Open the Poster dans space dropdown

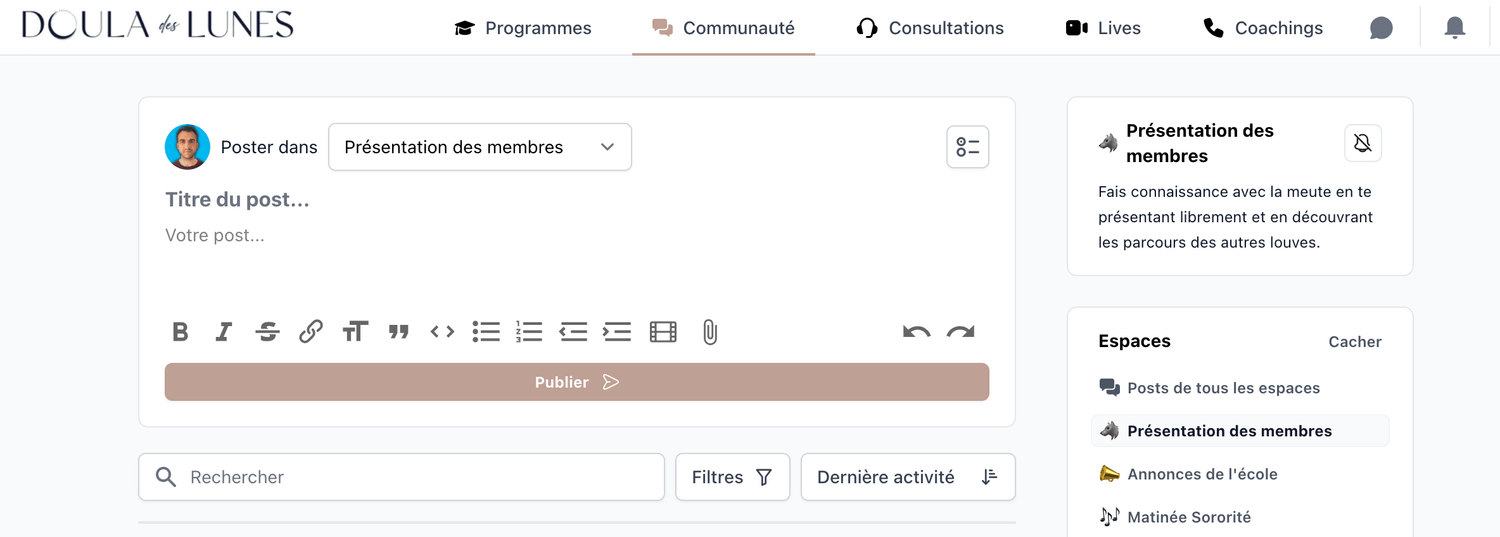480,147
